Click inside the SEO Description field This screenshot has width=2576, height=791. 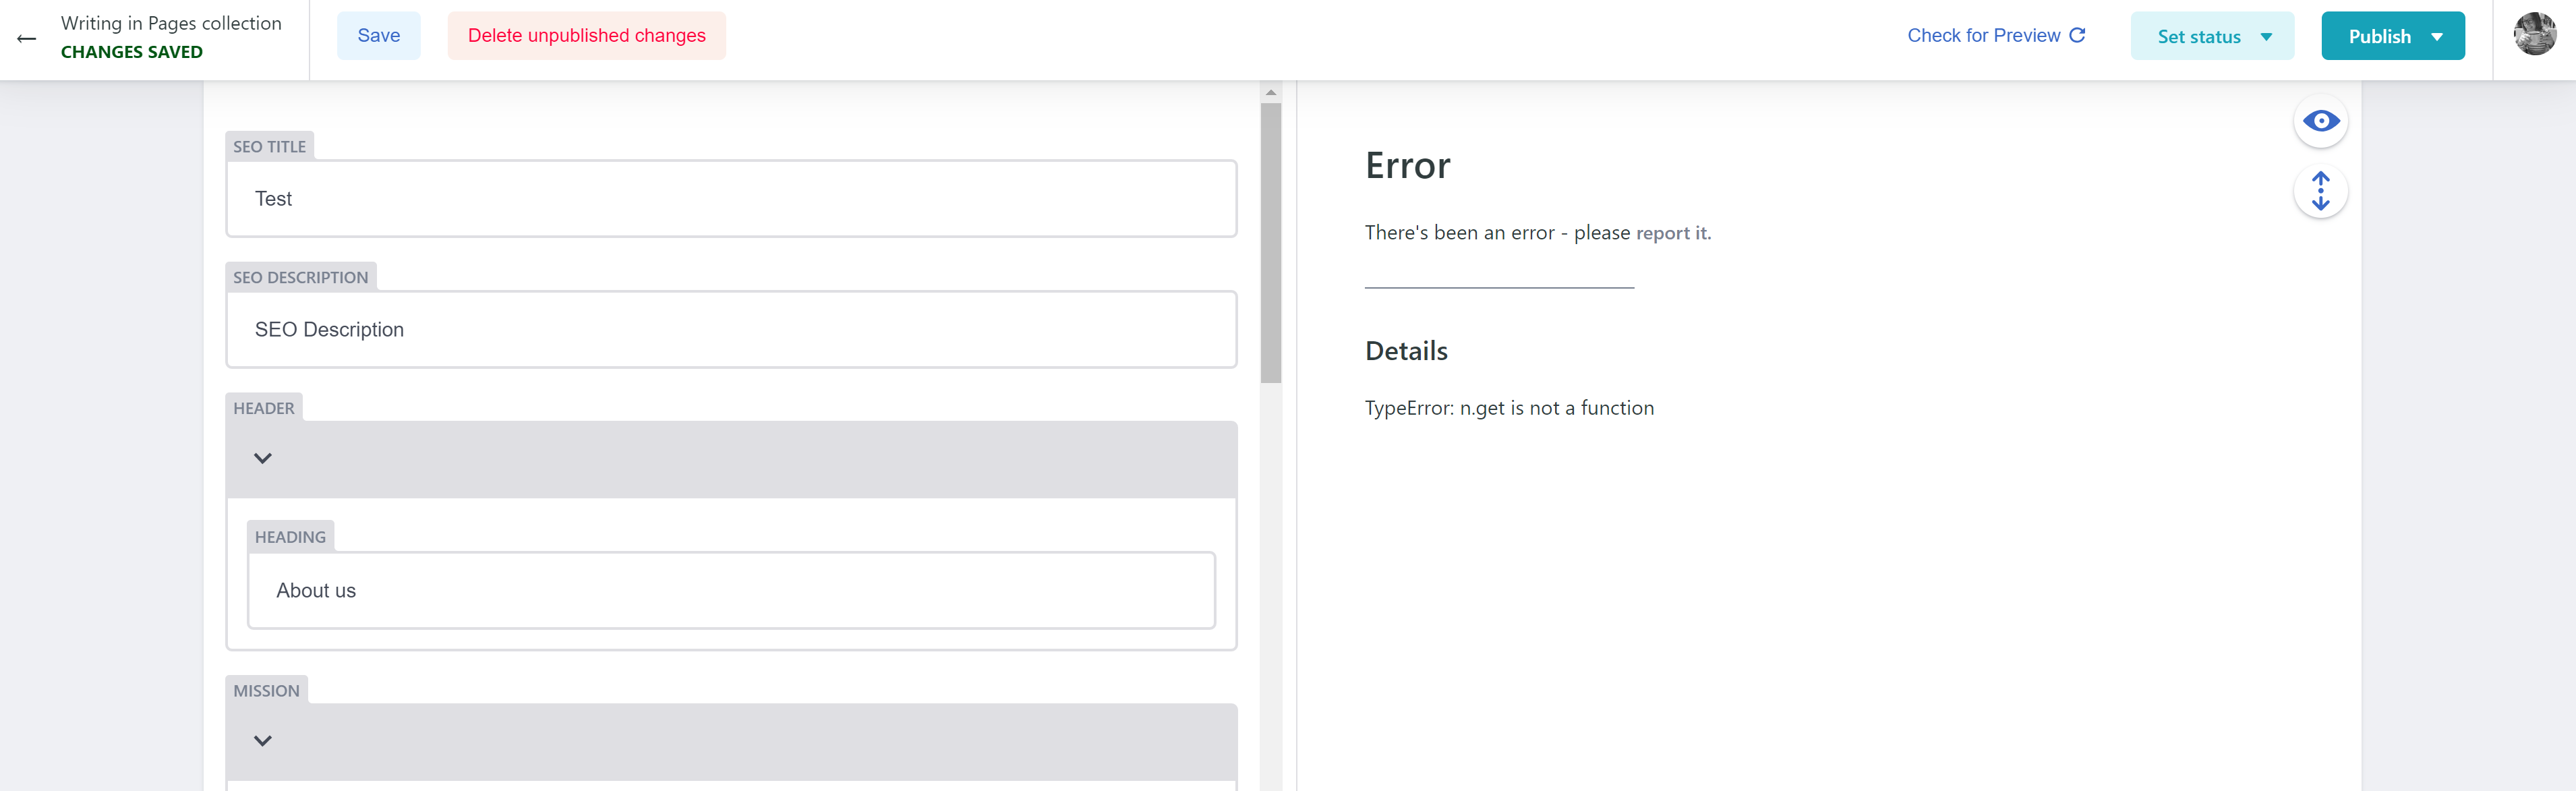click(x=730, y=329)
